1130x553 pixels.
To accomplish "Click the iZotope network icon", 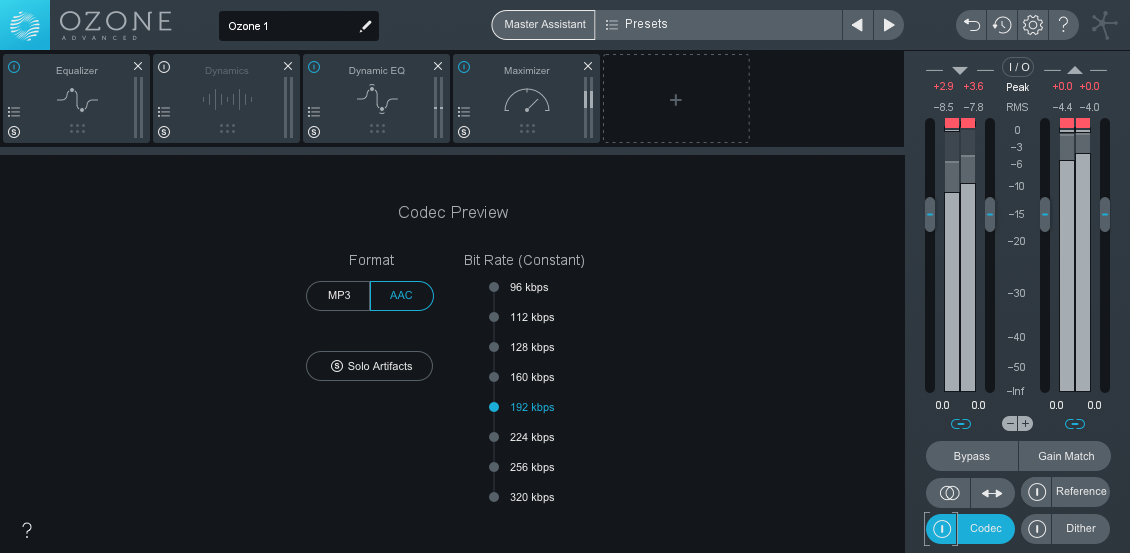I will 1105,25.
